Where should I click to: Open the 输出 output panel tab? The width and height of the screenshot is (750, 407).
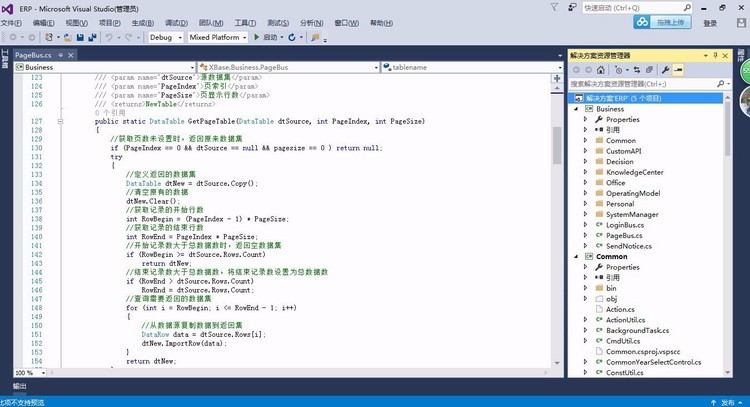[20, 386]
